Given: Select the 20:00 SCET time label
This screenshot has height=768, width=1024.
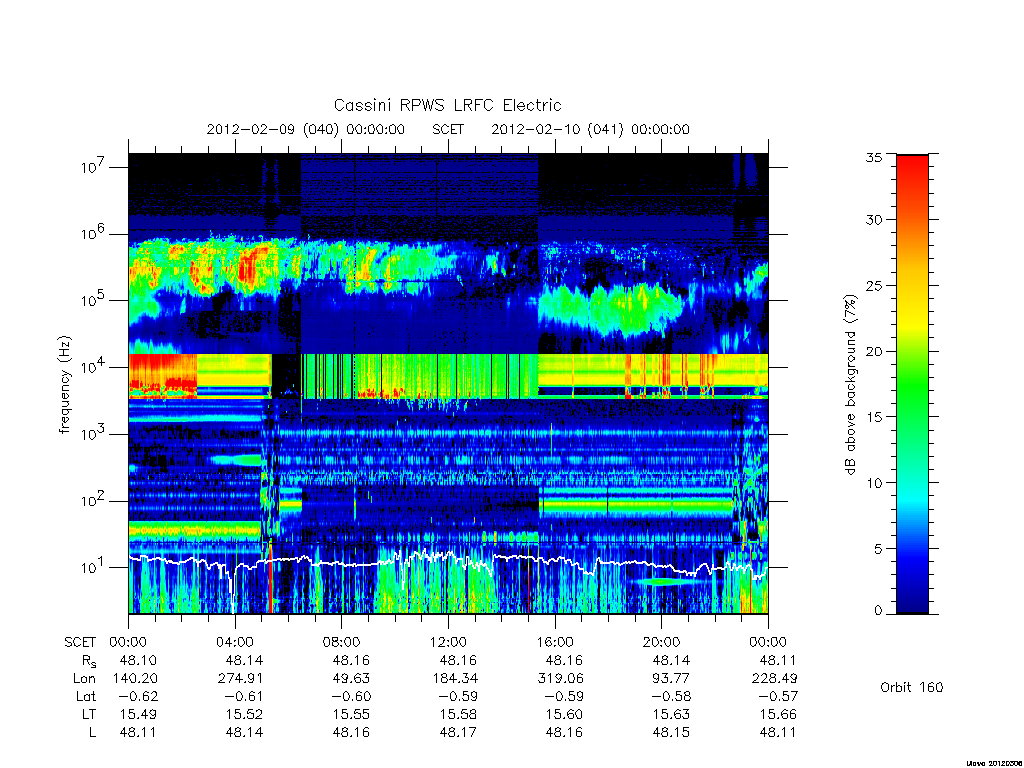Looking at the screenshot, I should tap(661, 642).
